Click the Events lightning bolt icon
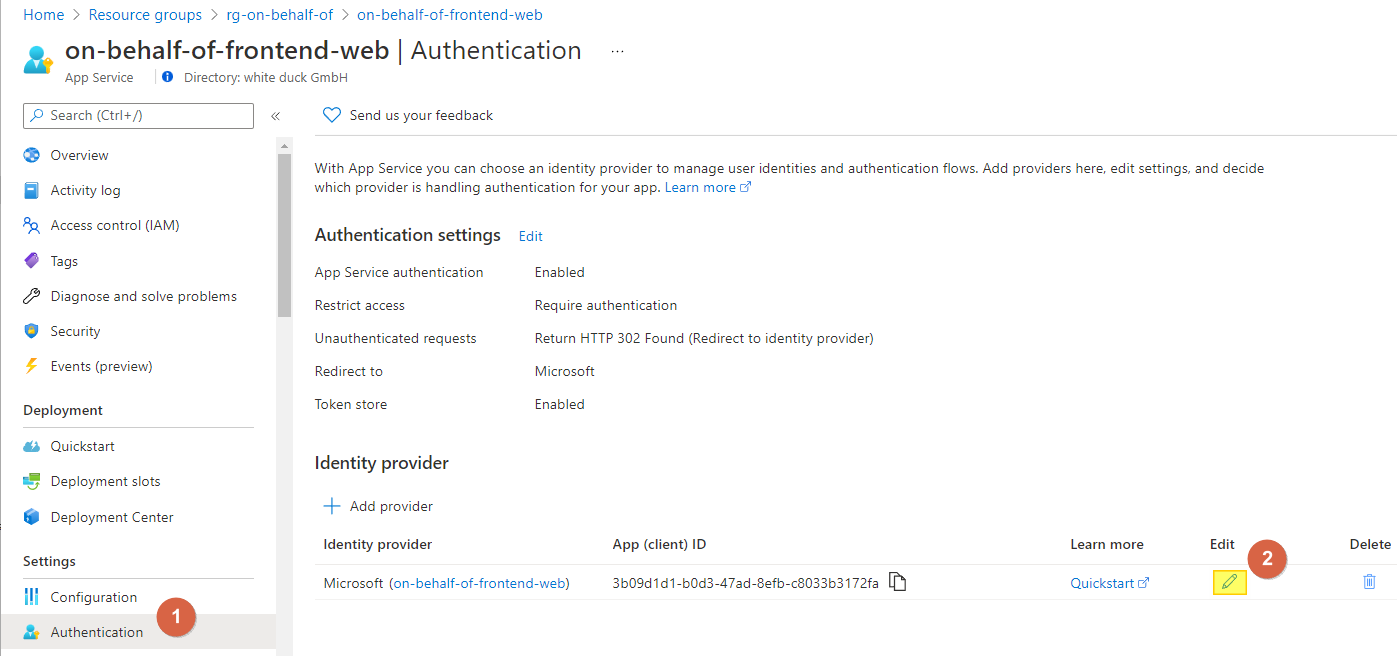1397x656 pixels. [32, 366]
